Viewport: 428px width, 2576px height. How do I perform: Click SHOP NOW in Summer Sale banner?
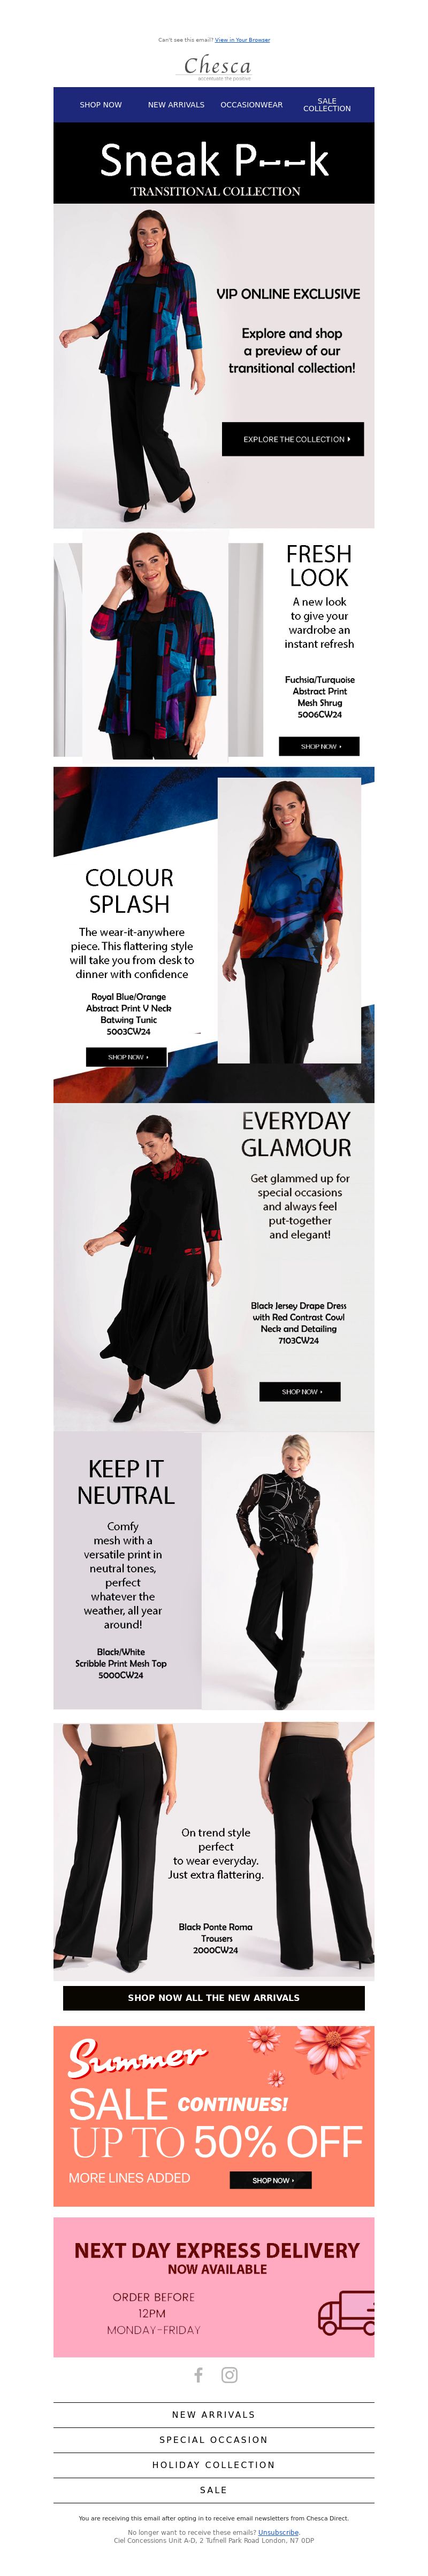coord(271,2180)
